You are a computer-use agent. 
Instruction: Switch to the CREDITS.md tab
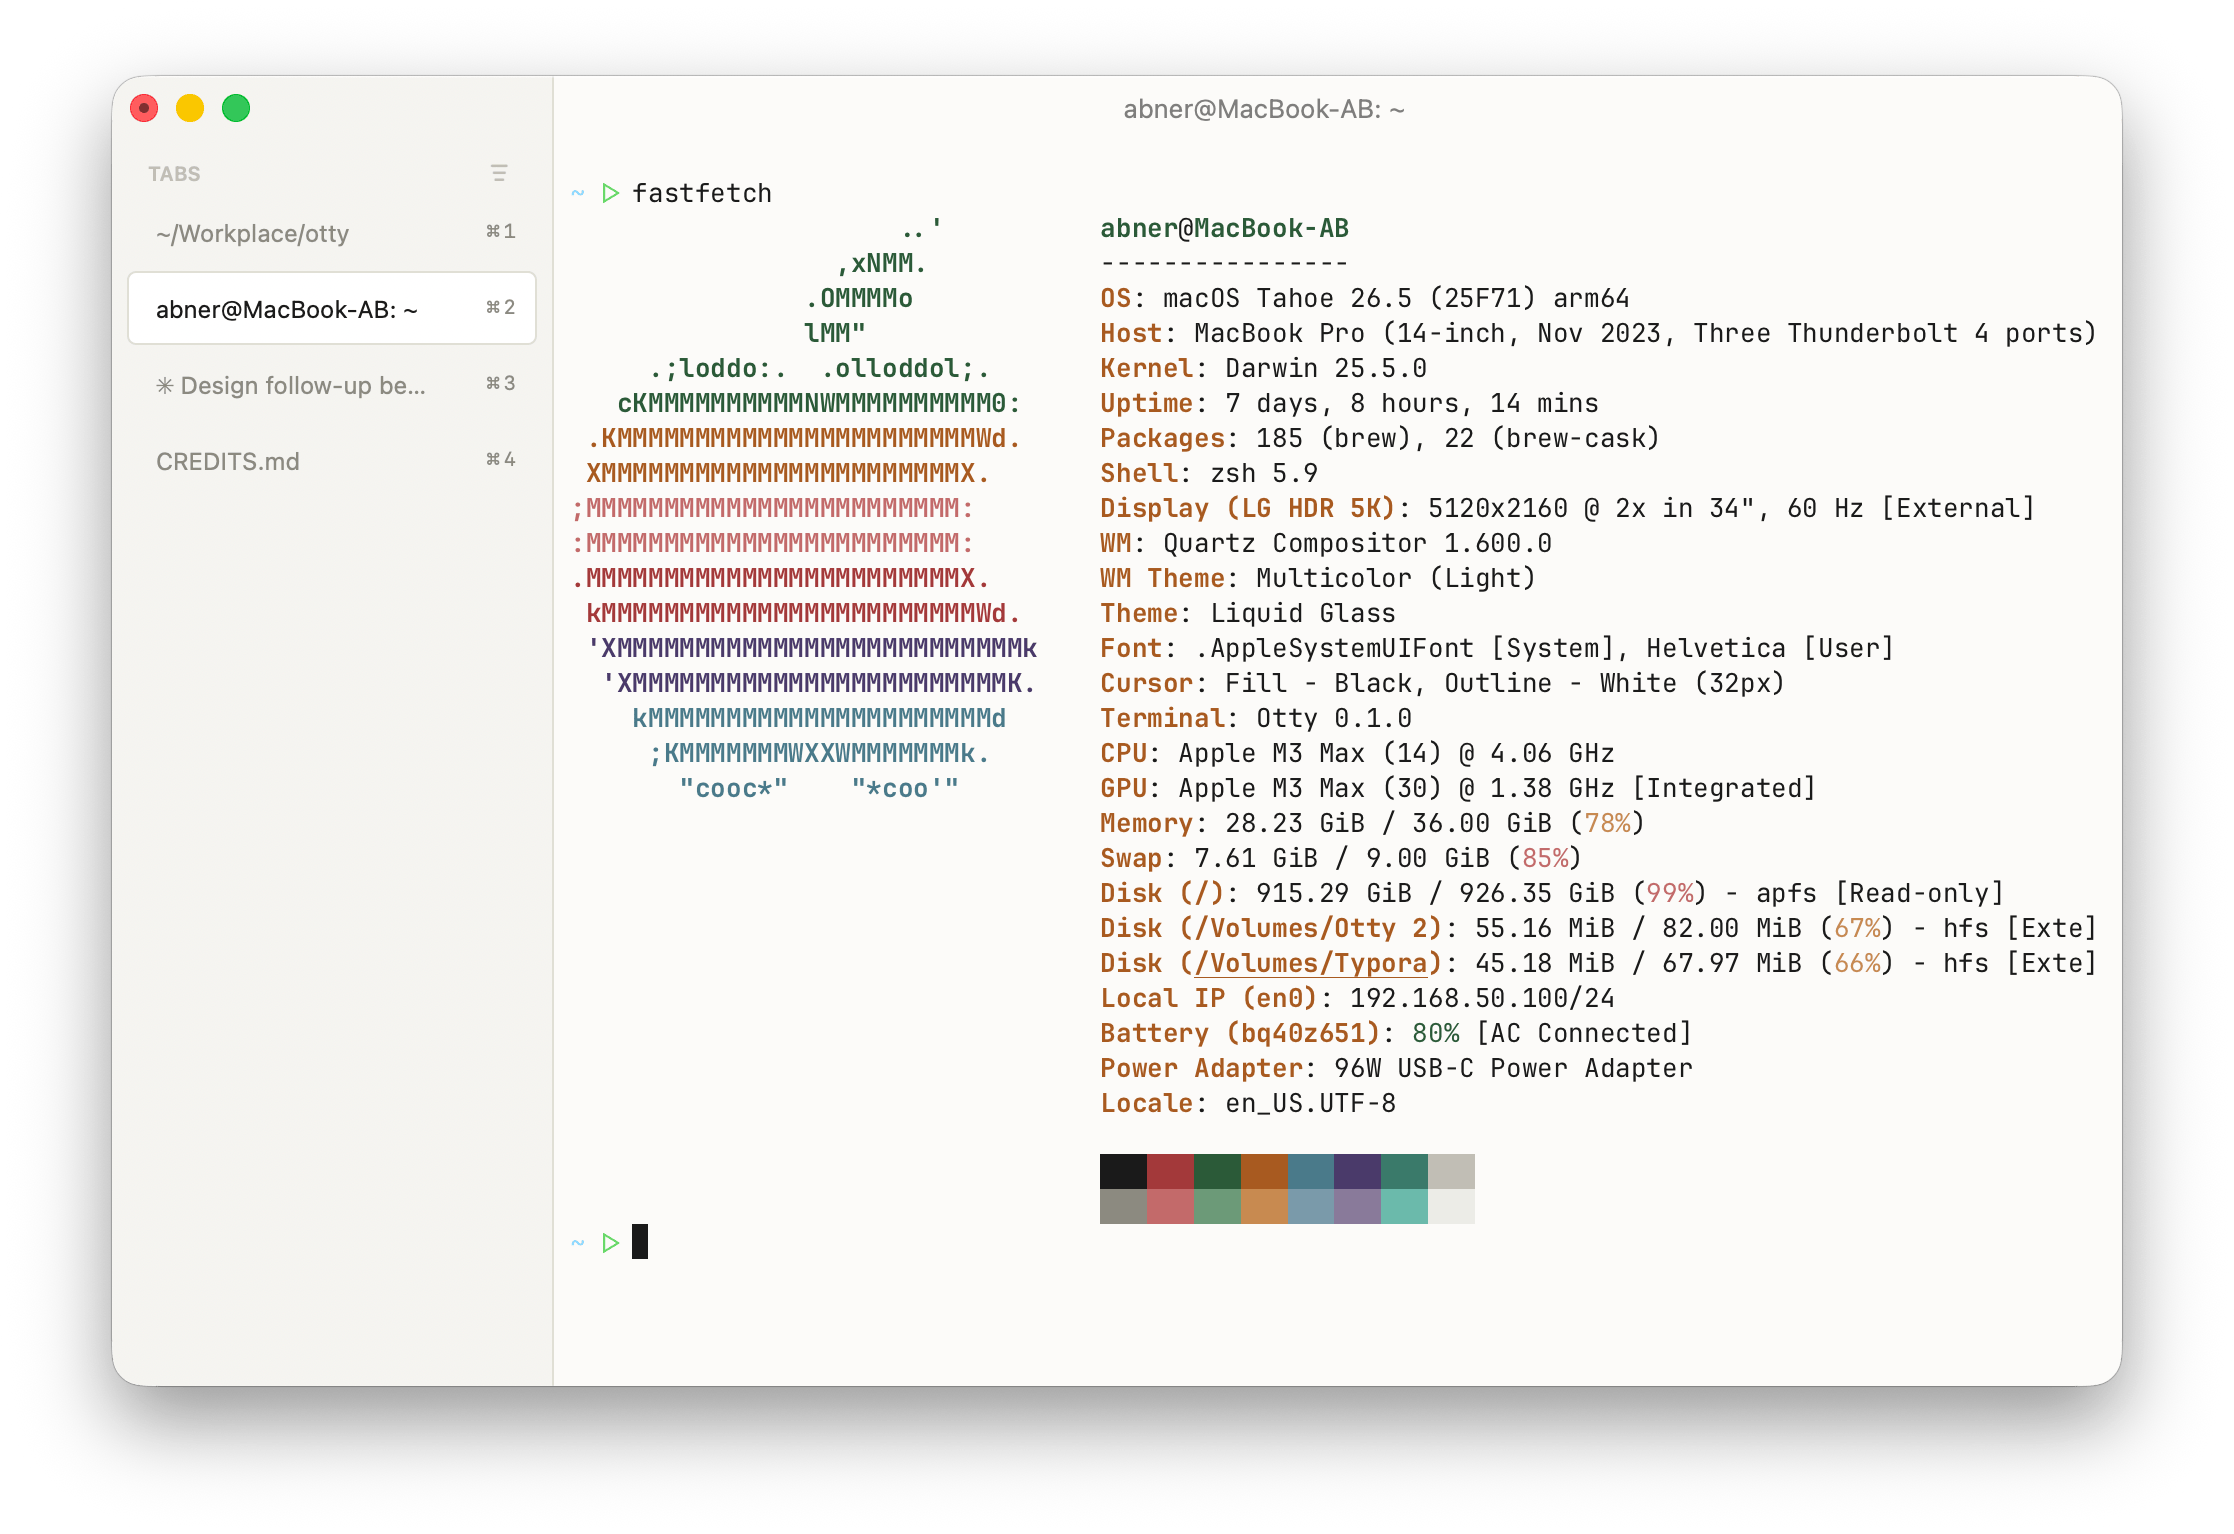332,461
